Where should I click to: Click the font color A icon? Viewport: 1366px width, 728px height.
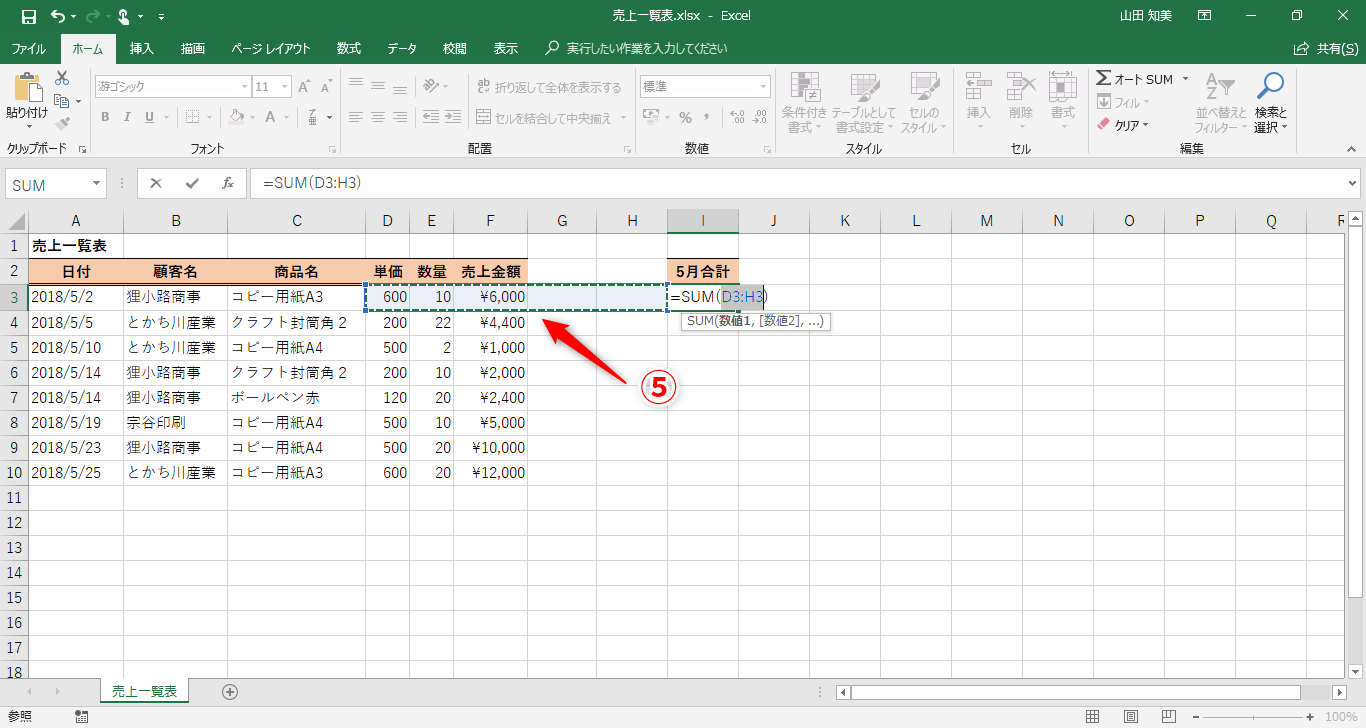pos(271,117)
